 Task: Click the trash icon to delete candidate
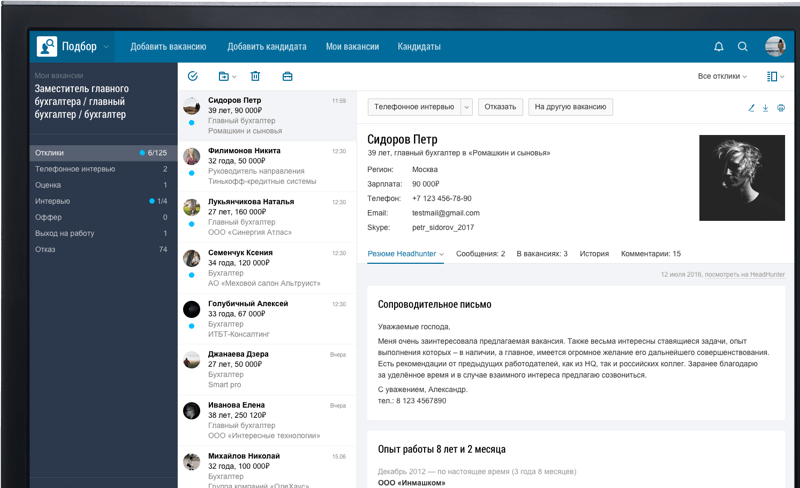coord(255,76)
